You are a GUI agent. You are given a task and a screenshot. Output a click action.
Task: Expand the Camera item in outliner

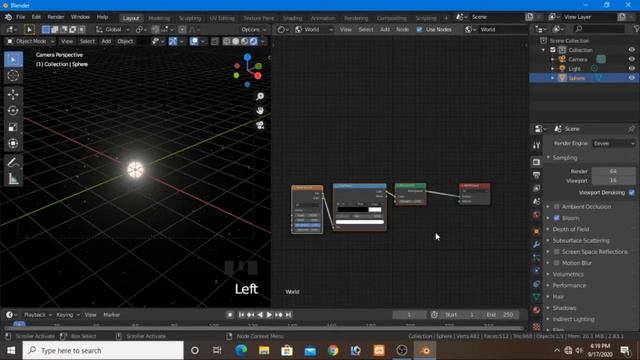point(553,60)
